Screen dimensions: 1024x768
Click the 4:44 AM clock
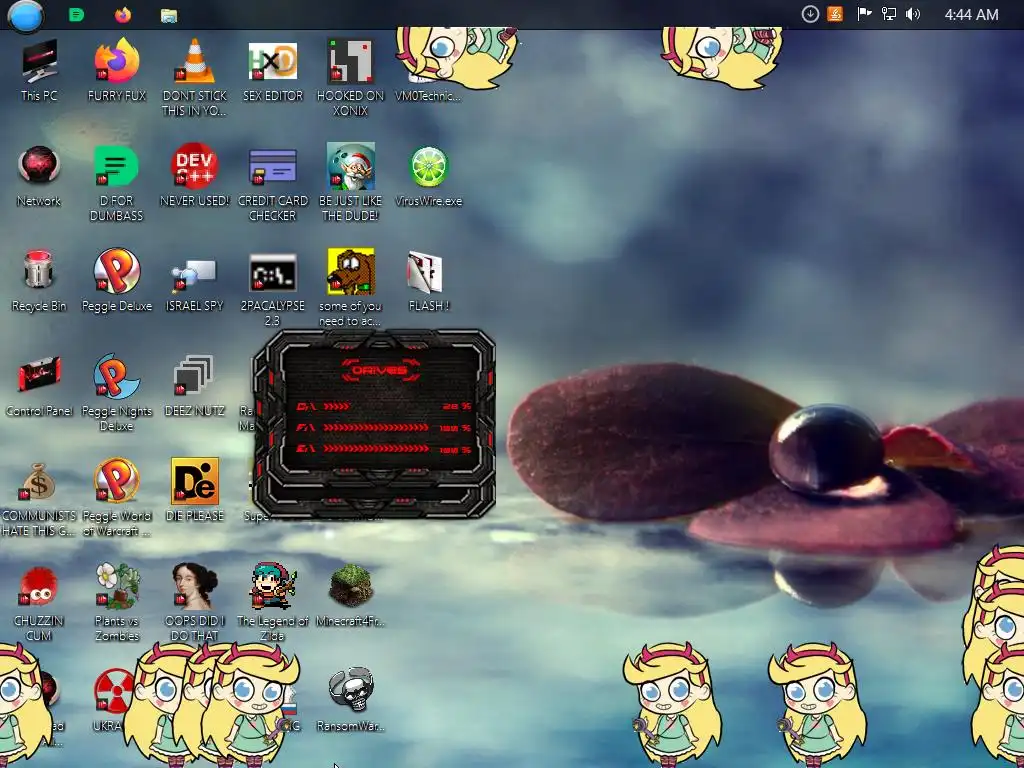(x=971, y=14)
